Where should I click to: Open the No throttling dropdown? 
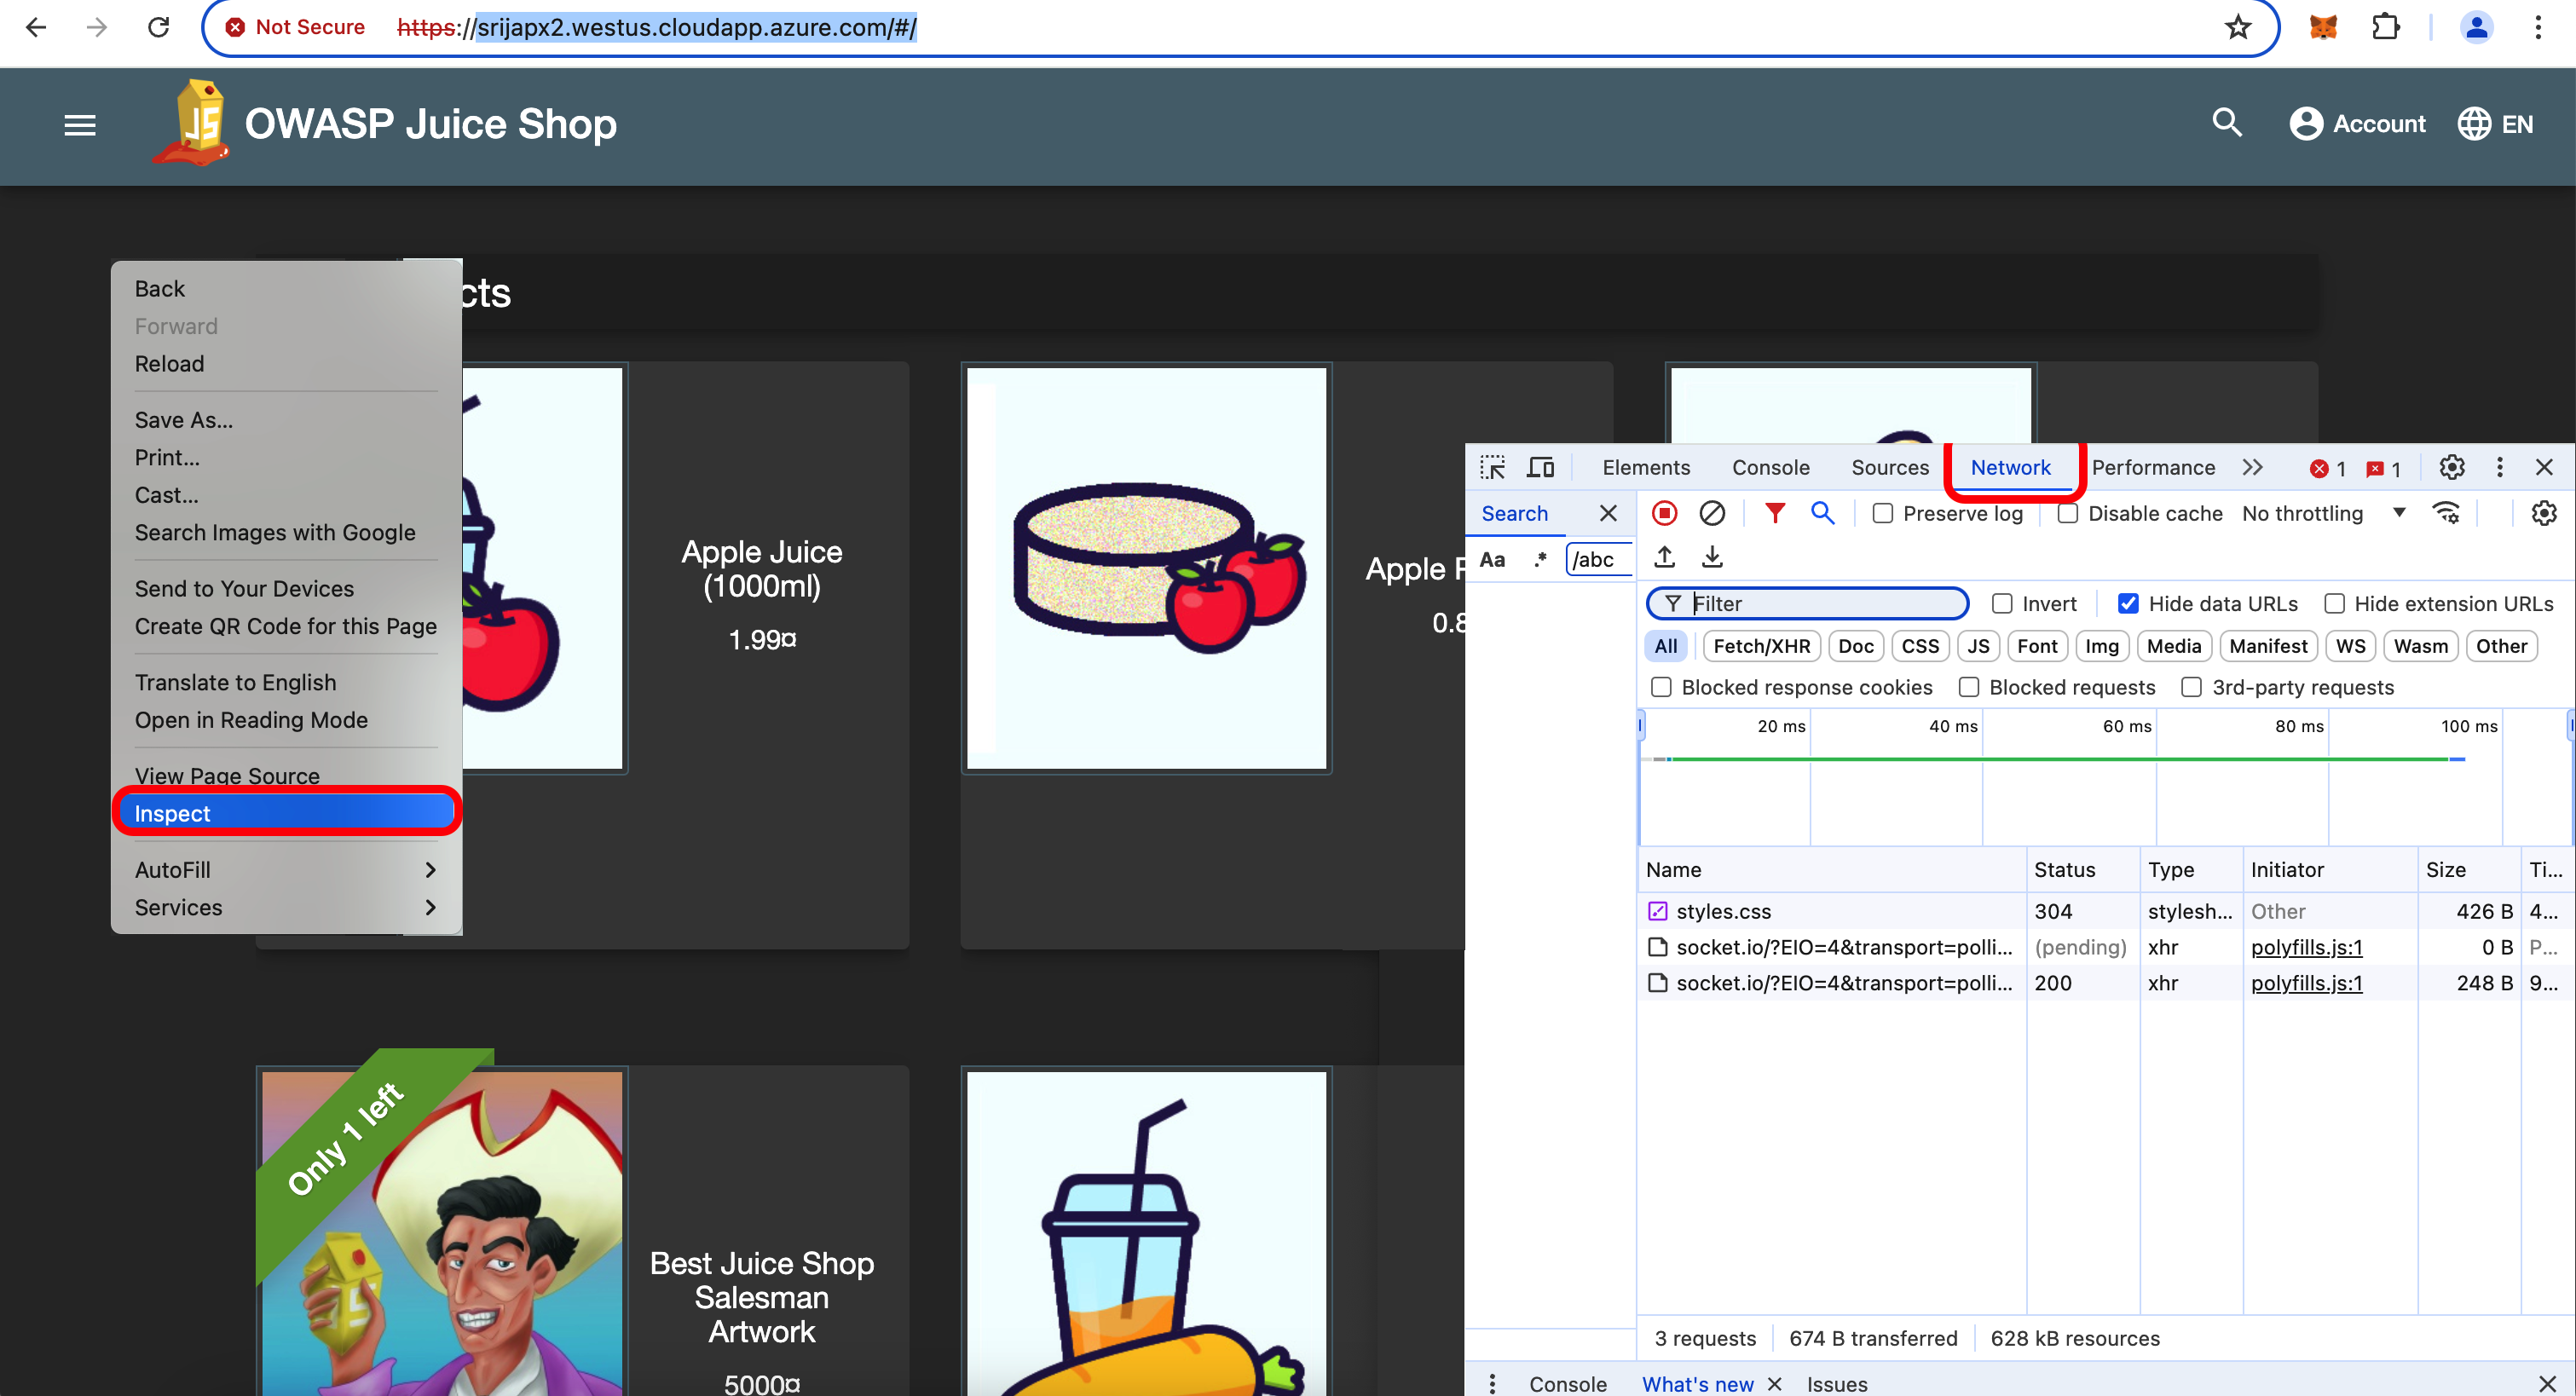(2323, 513)
